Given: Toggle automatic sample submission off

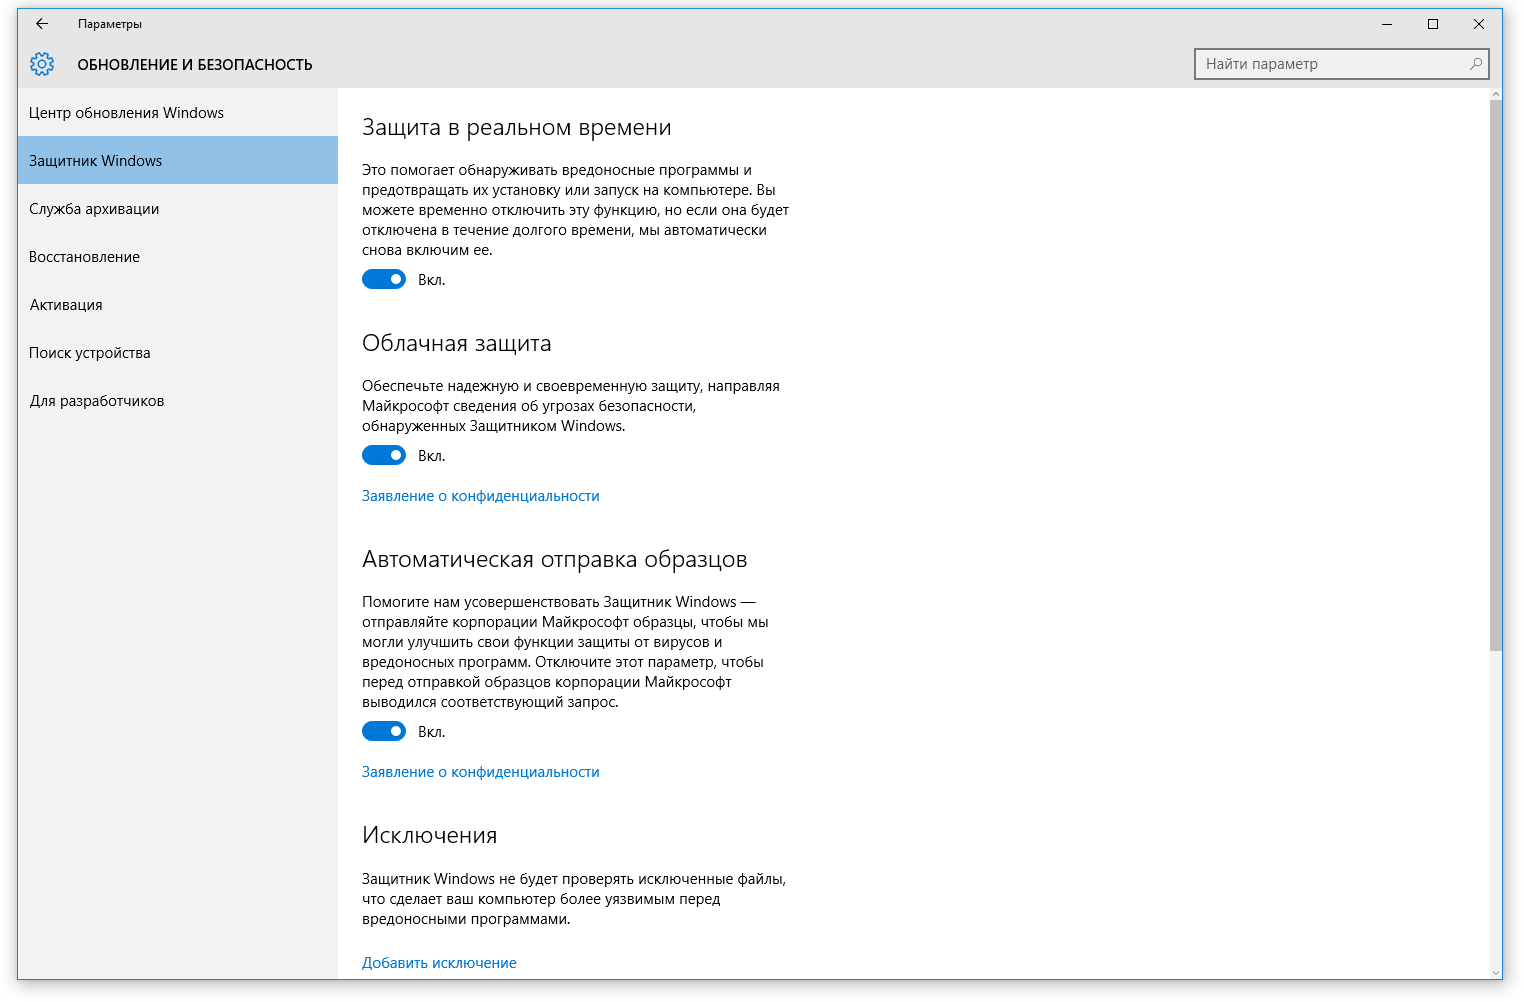Looking at the screenshot, I should pos(384,731).
